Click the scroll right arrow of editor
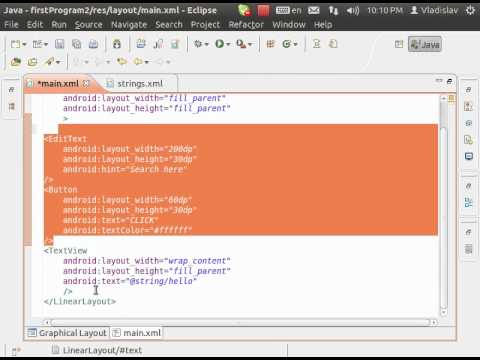The height and width of the screenshot is (360, 480). (x=434, y=322)
